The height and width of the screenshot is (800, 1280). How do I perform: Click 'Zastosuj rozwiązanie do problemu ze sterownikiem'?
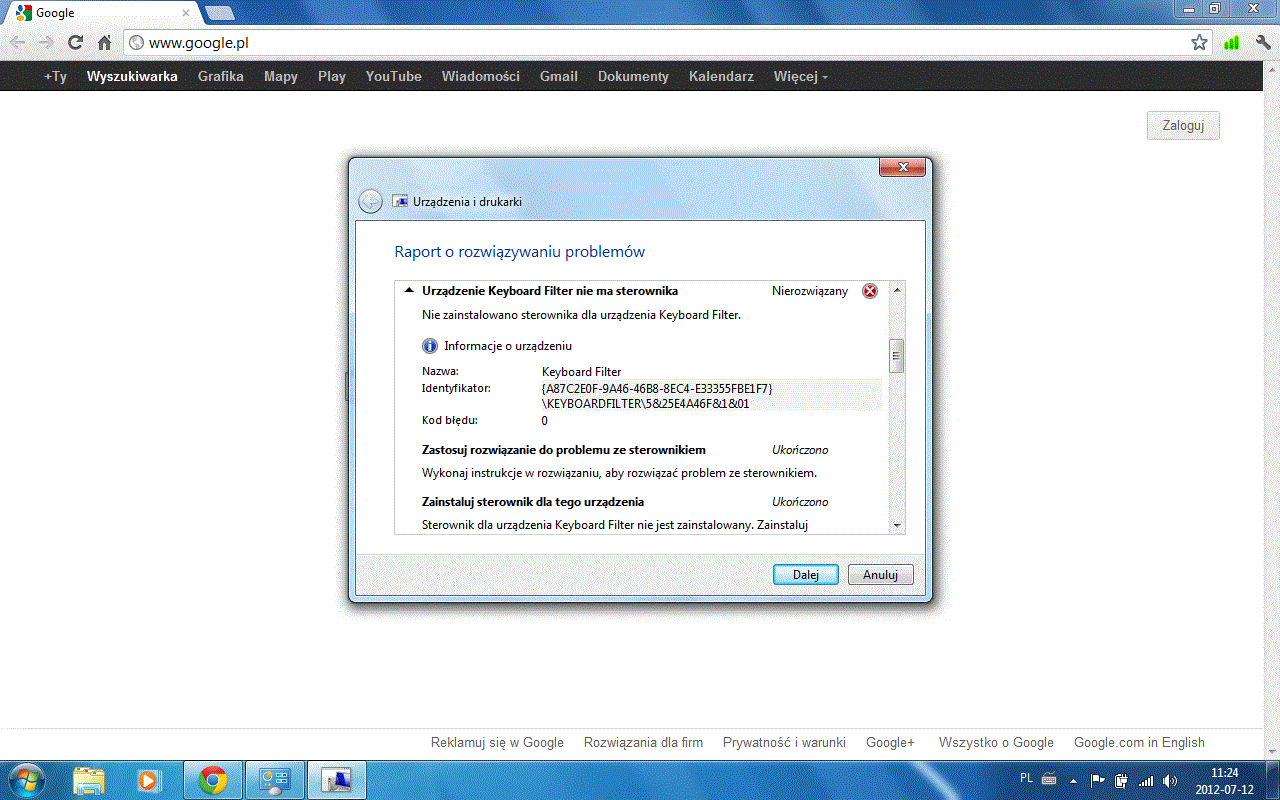(x=564, y=450)
